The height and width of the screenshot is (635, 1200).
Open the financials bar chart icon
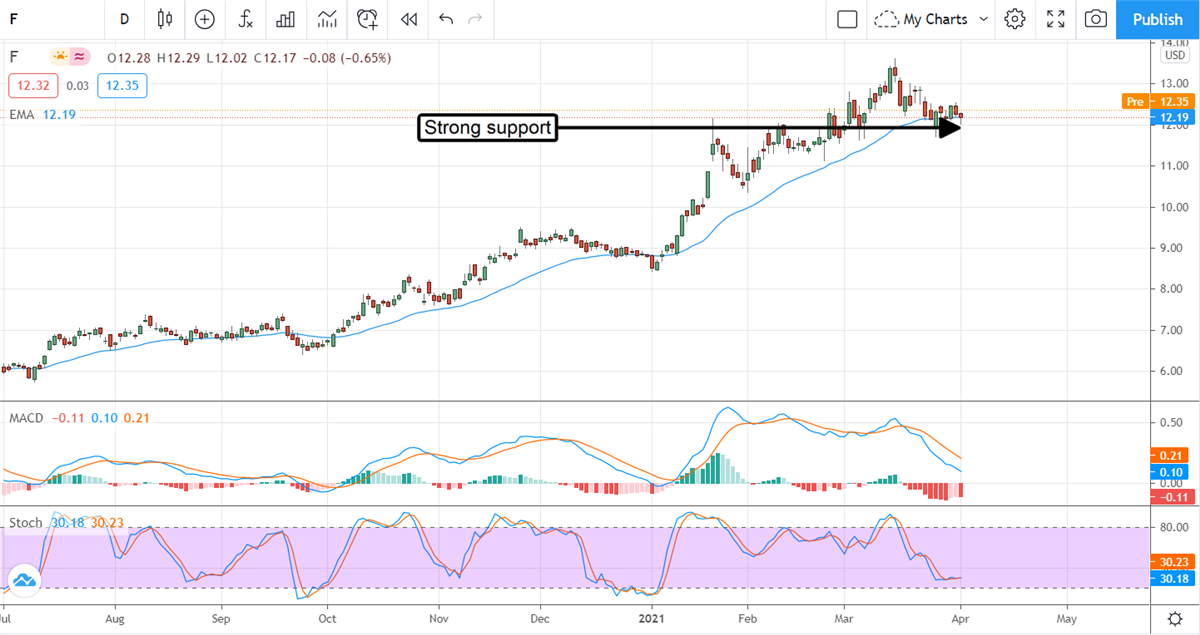tap(286, 19)
